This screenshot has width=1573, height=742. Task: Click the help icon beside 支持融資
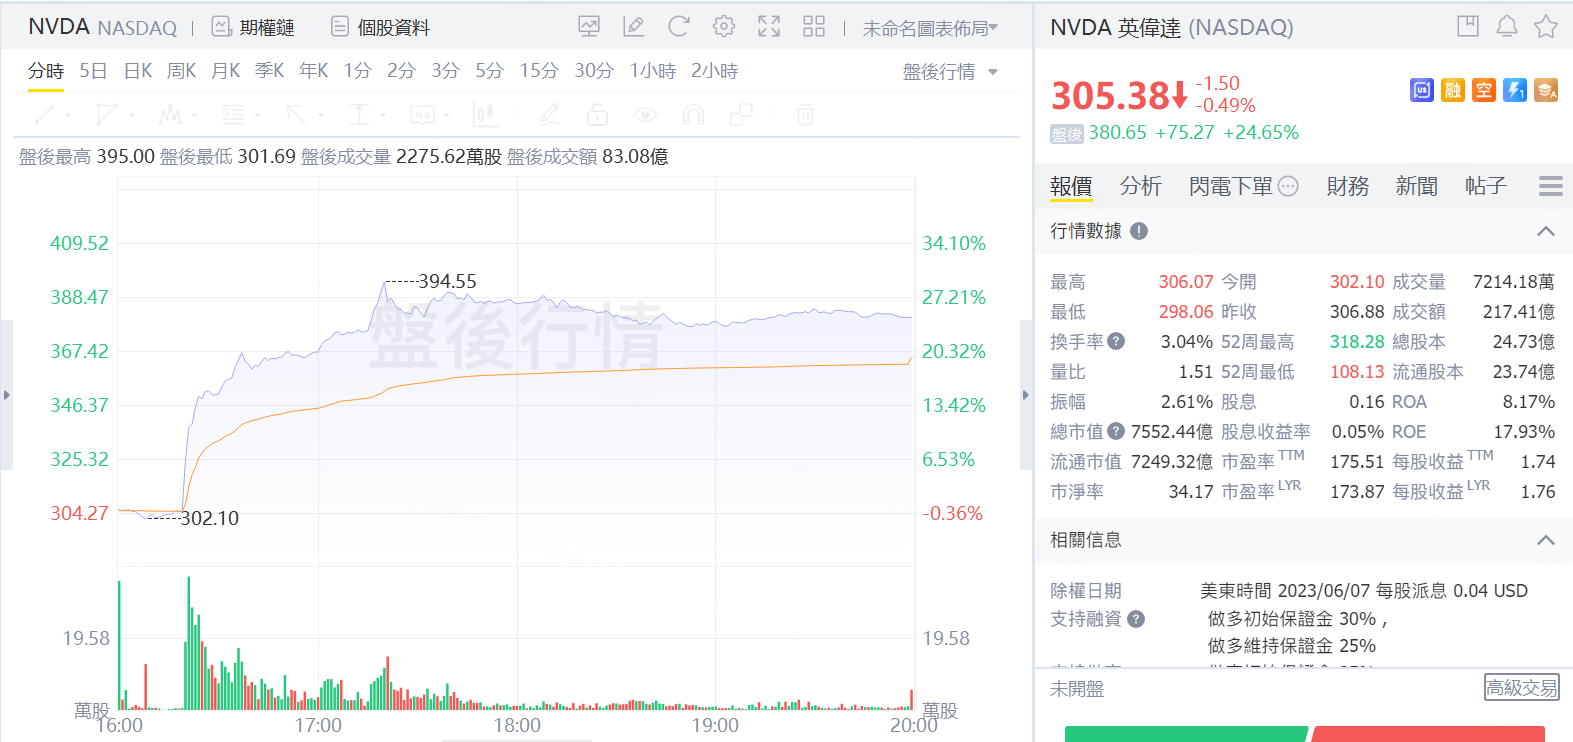1136,619
